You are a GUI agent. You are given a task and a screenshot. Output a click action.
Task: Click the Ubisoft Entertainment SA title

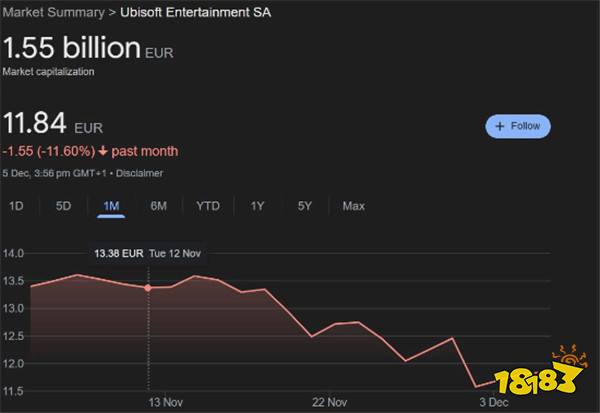[x=196, y=12]
